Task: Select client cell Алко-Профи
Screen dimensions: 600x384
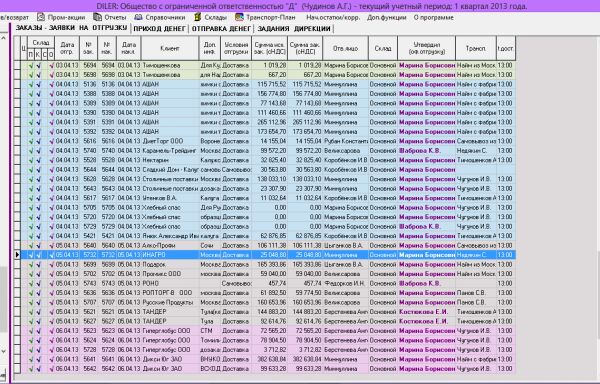Action: click(x=170, y=246)
